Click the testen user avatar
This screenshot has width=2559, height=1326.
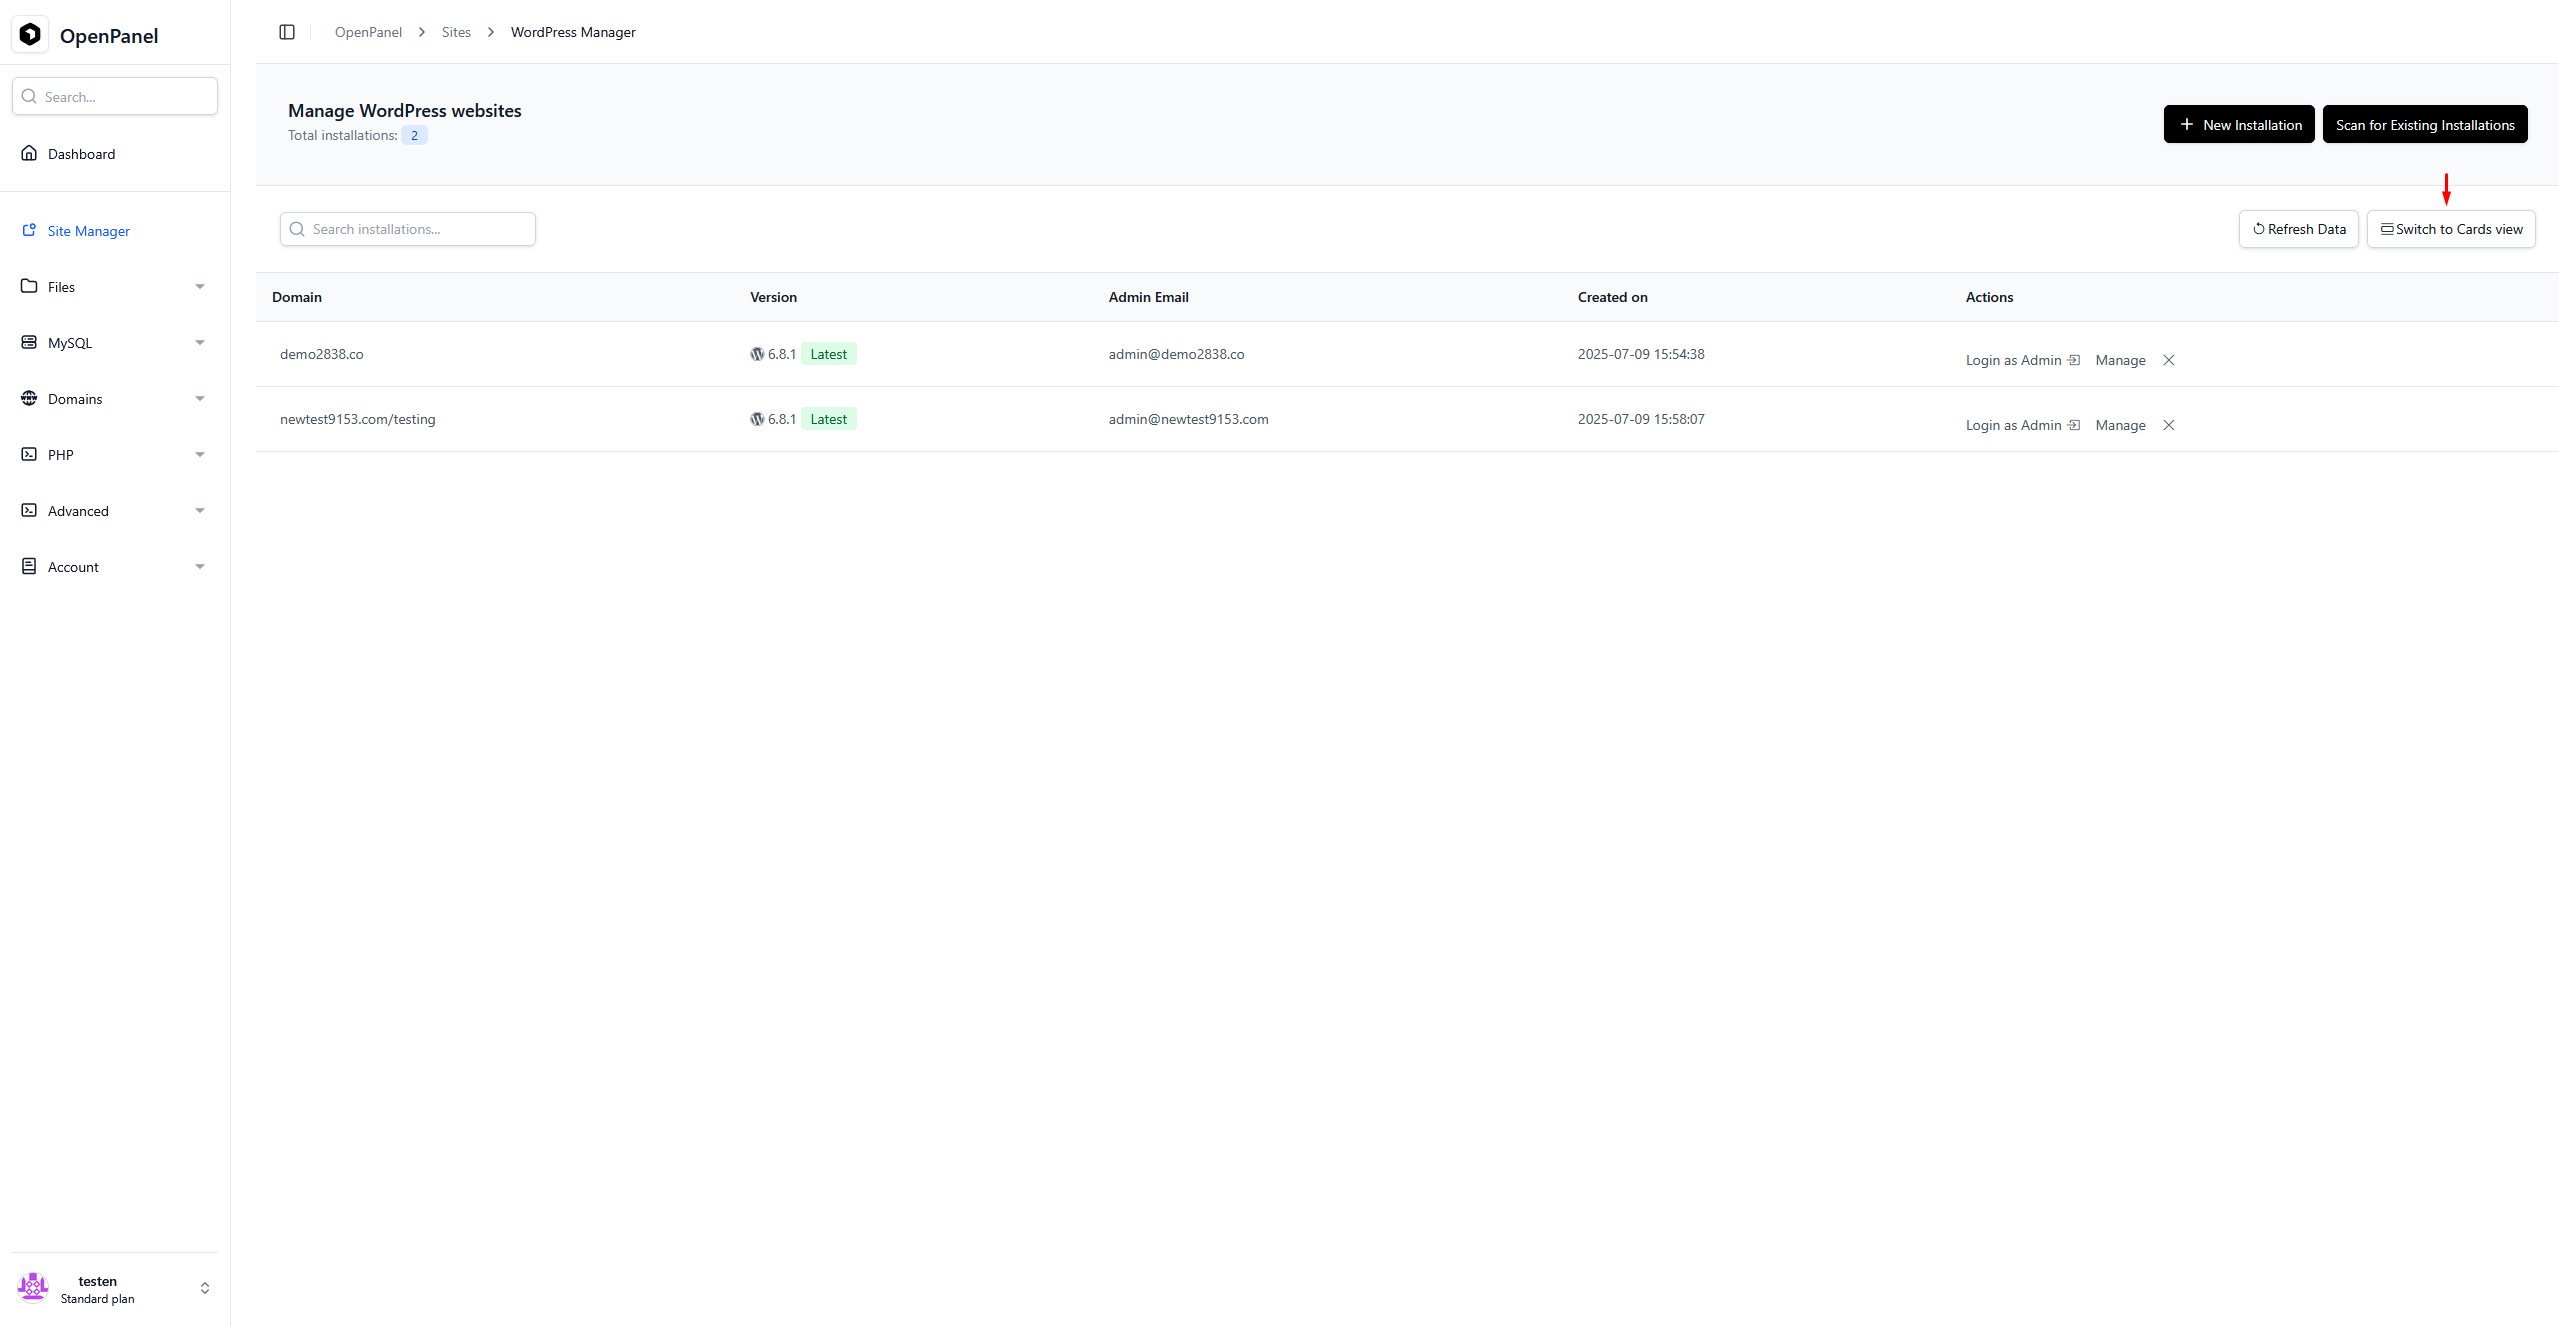(33, 1288)
